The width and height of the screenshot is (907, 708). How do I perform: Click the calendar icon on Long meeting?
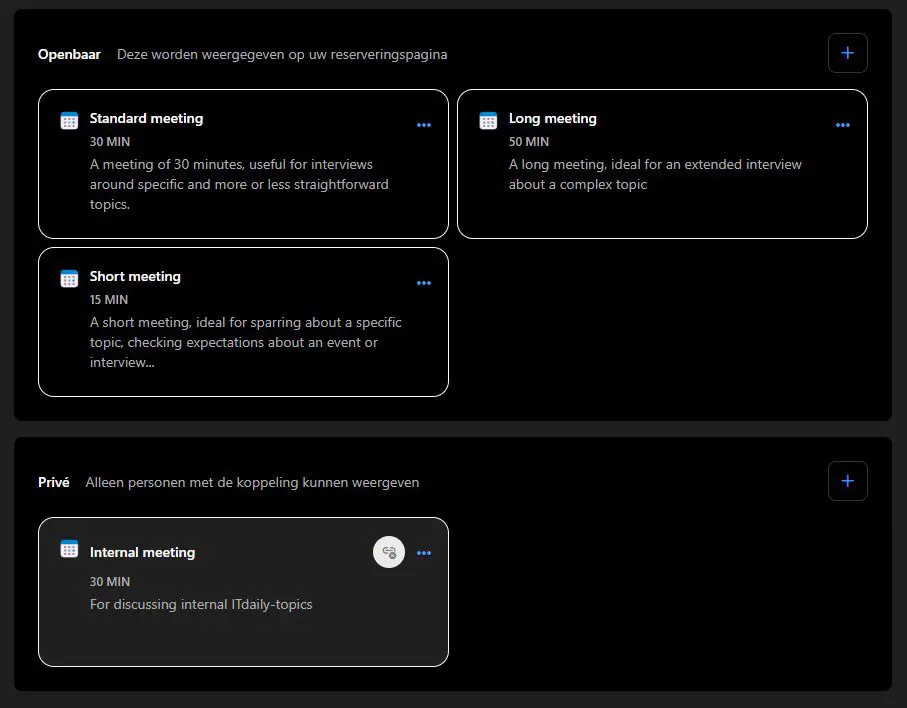(488, 120)
